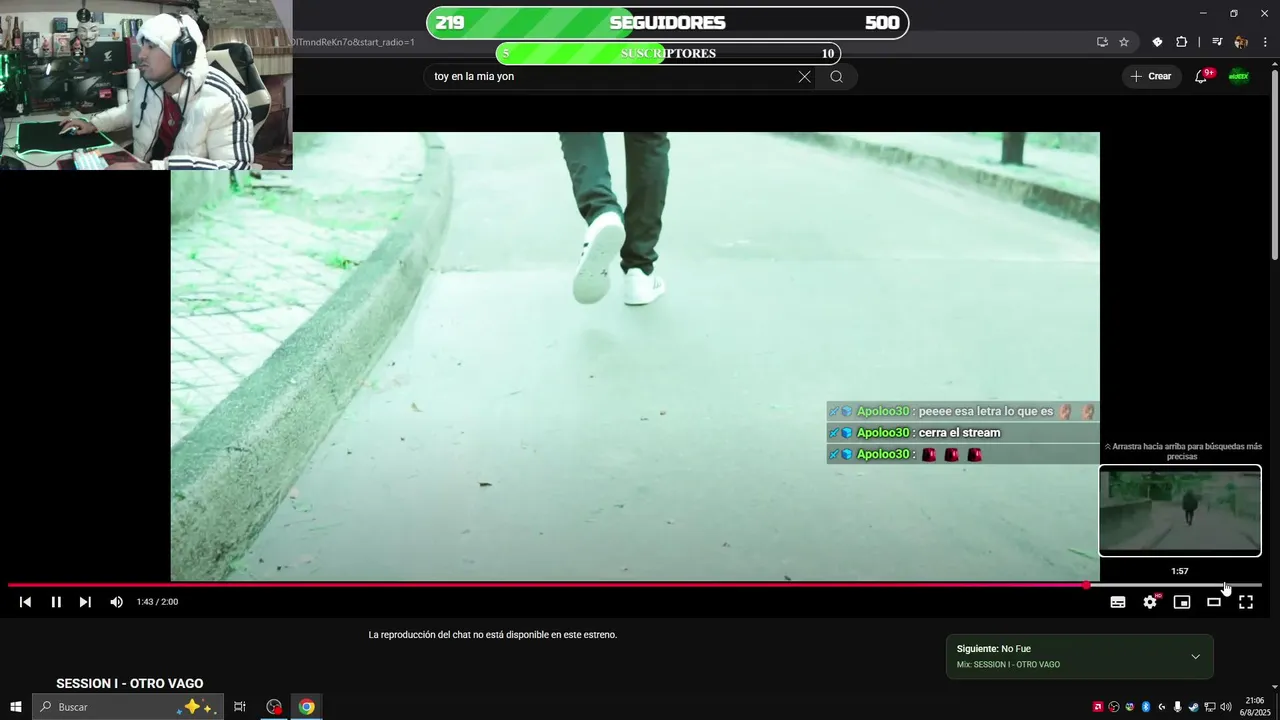
Task: Open the taskbar clock and date
Action: (x=1254, y=707)
